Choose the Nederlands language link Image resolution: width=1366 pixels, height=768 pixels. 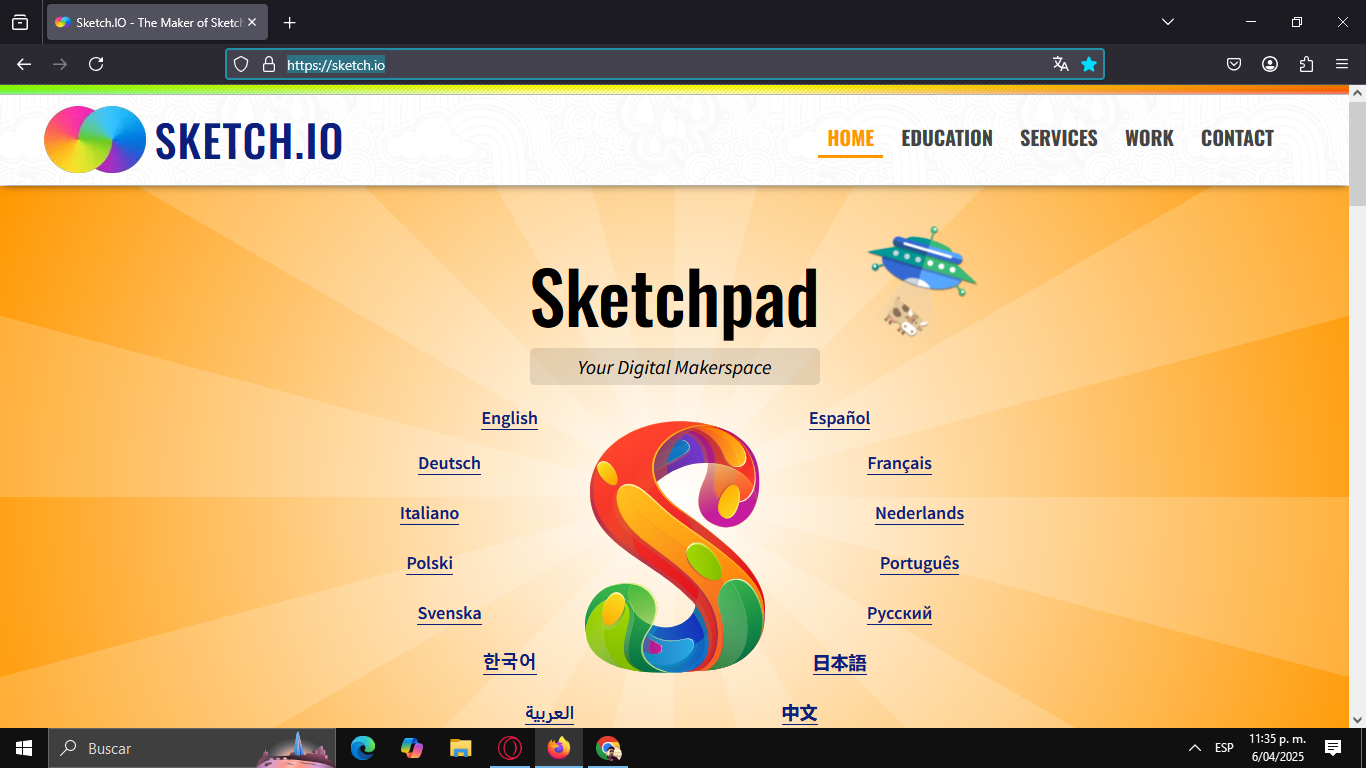[920, 513]
